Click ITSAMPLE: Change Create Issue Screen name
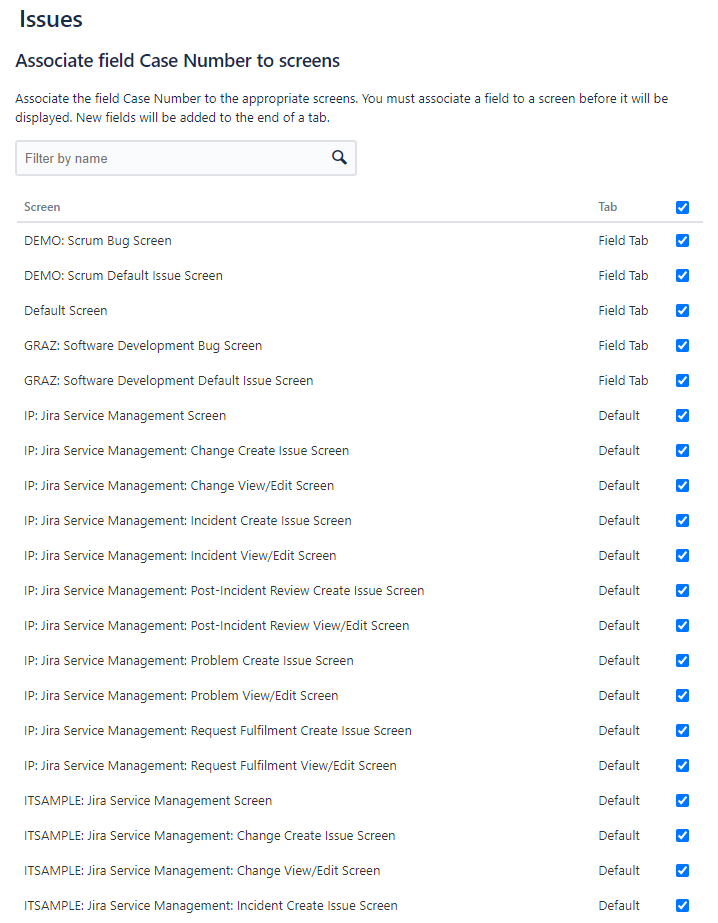 (210, 835)
